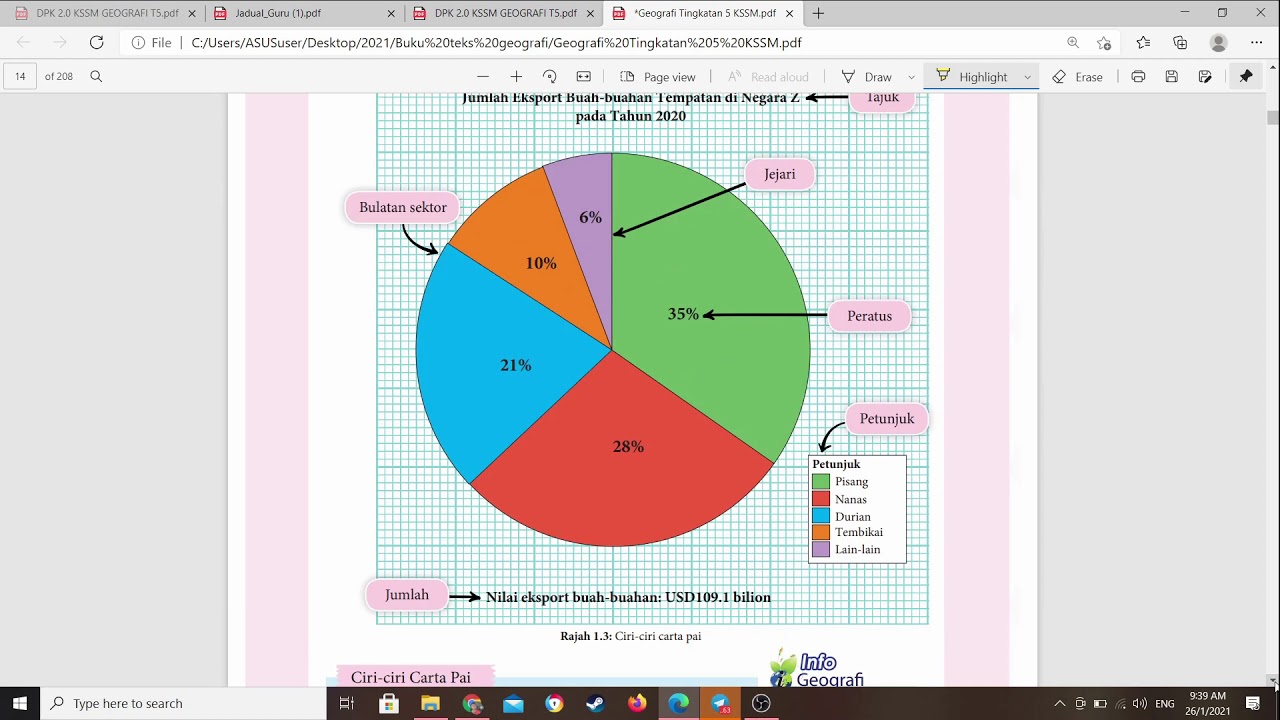Click the page number field showing 14
Viewport: 1280px width, 720px height.
(20, 76)
